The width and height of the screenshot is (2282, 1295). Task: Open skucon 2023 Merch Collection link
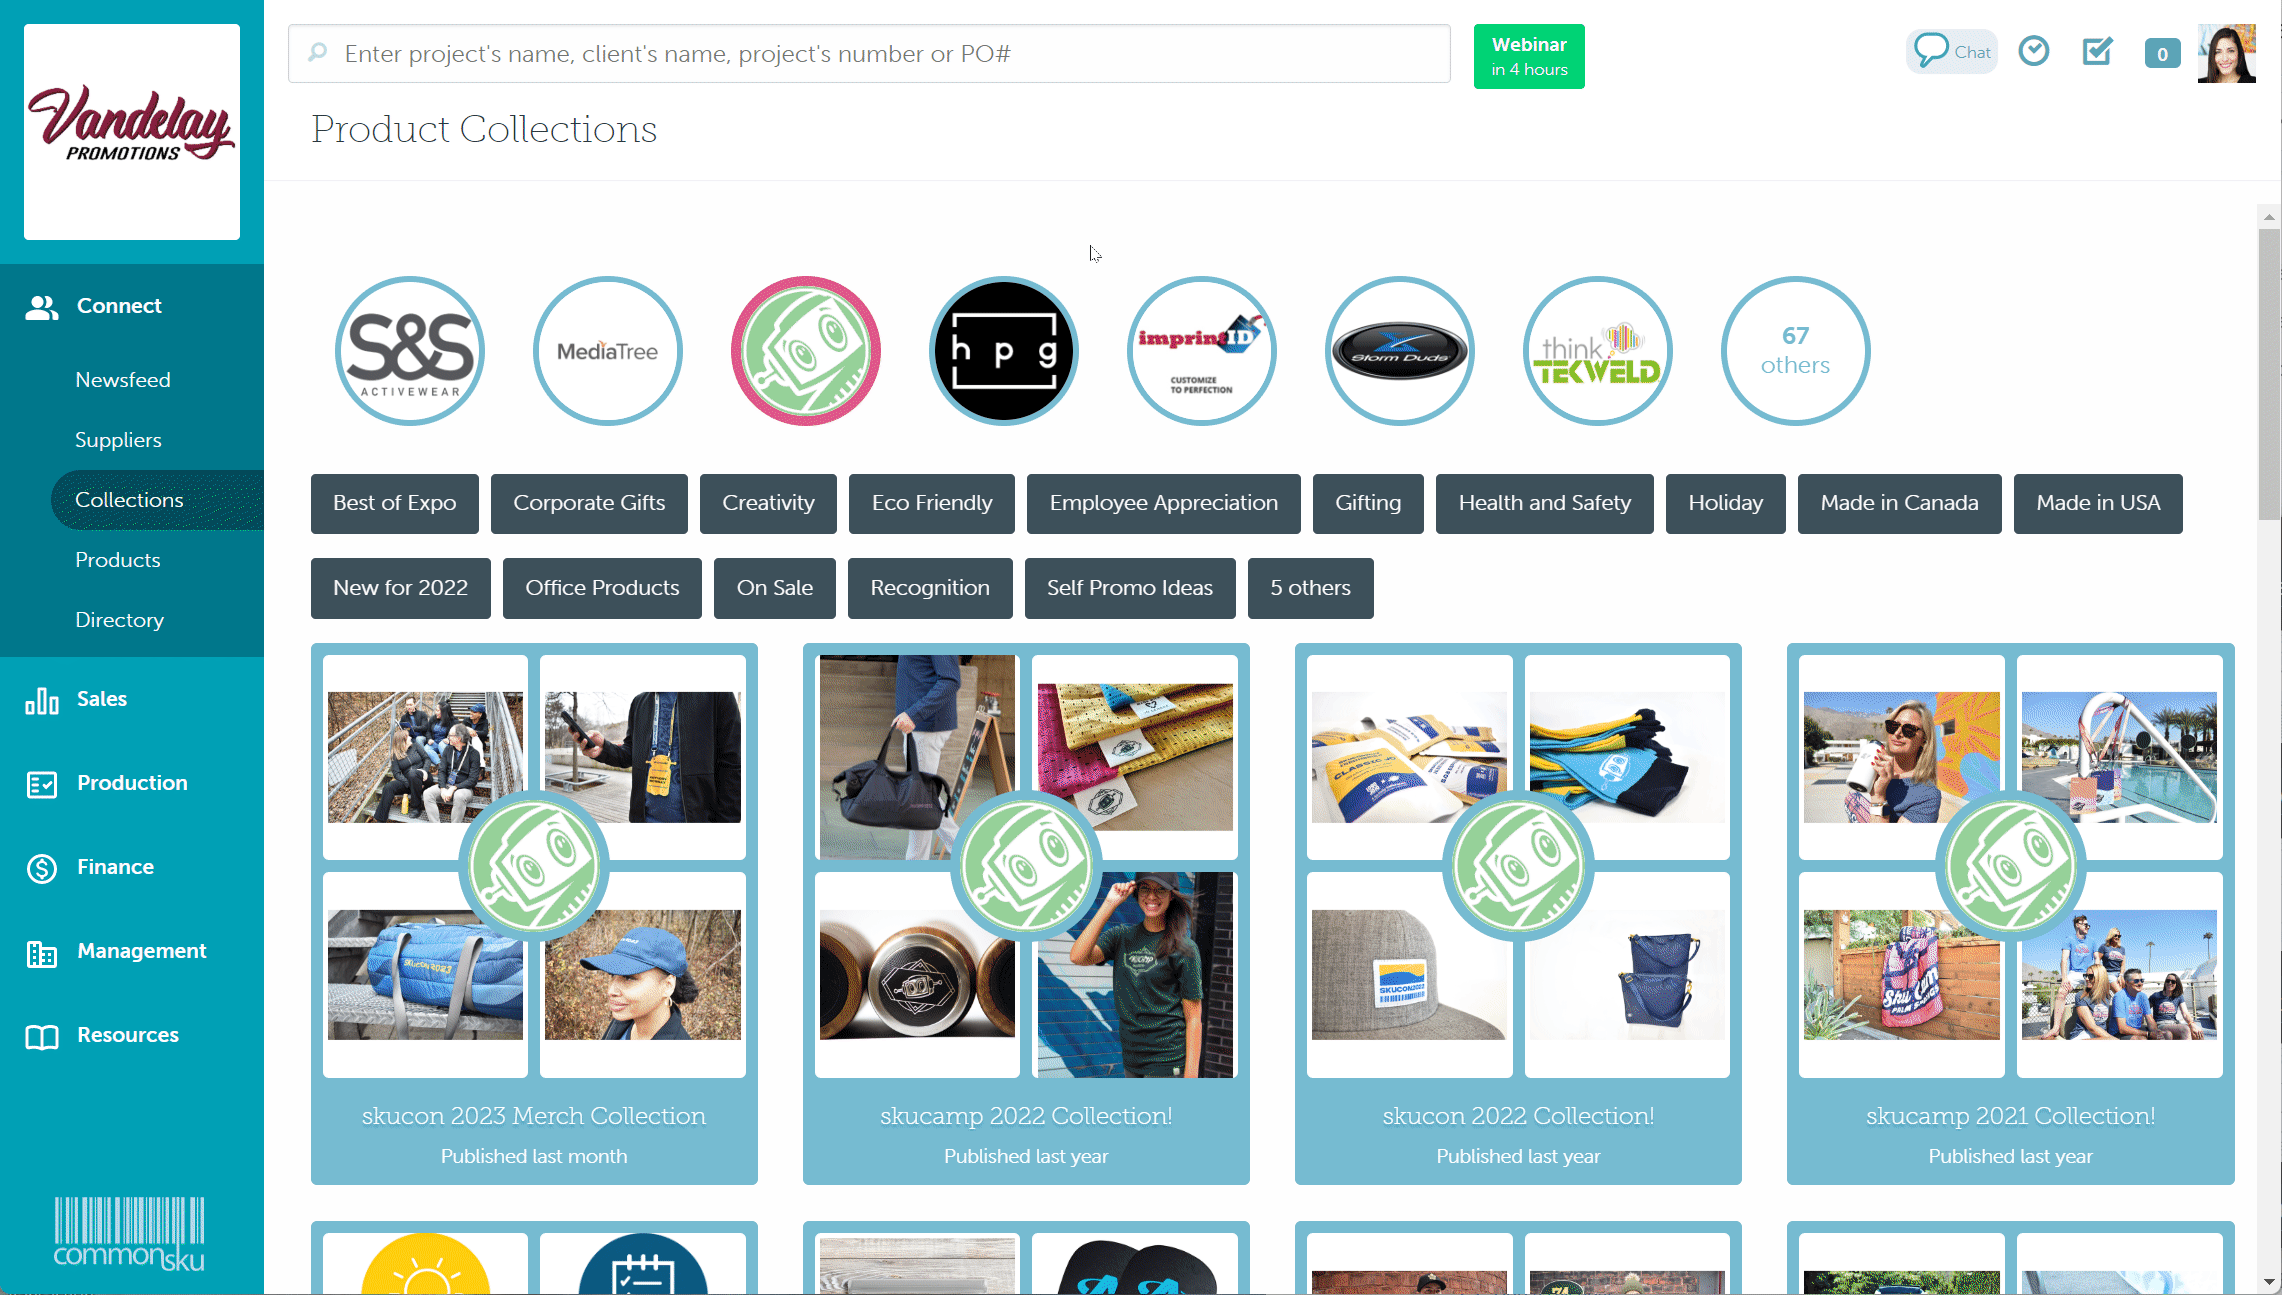pyautogui.click(x=534, y=1116)
